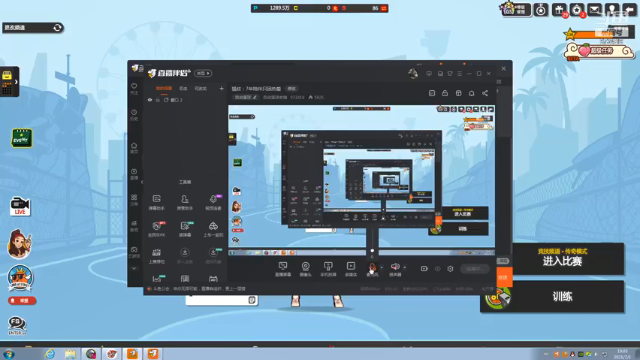Expand the down chevron at sidebar bottom
Viewport: 640px width, 360px height.
click(134, 269)
